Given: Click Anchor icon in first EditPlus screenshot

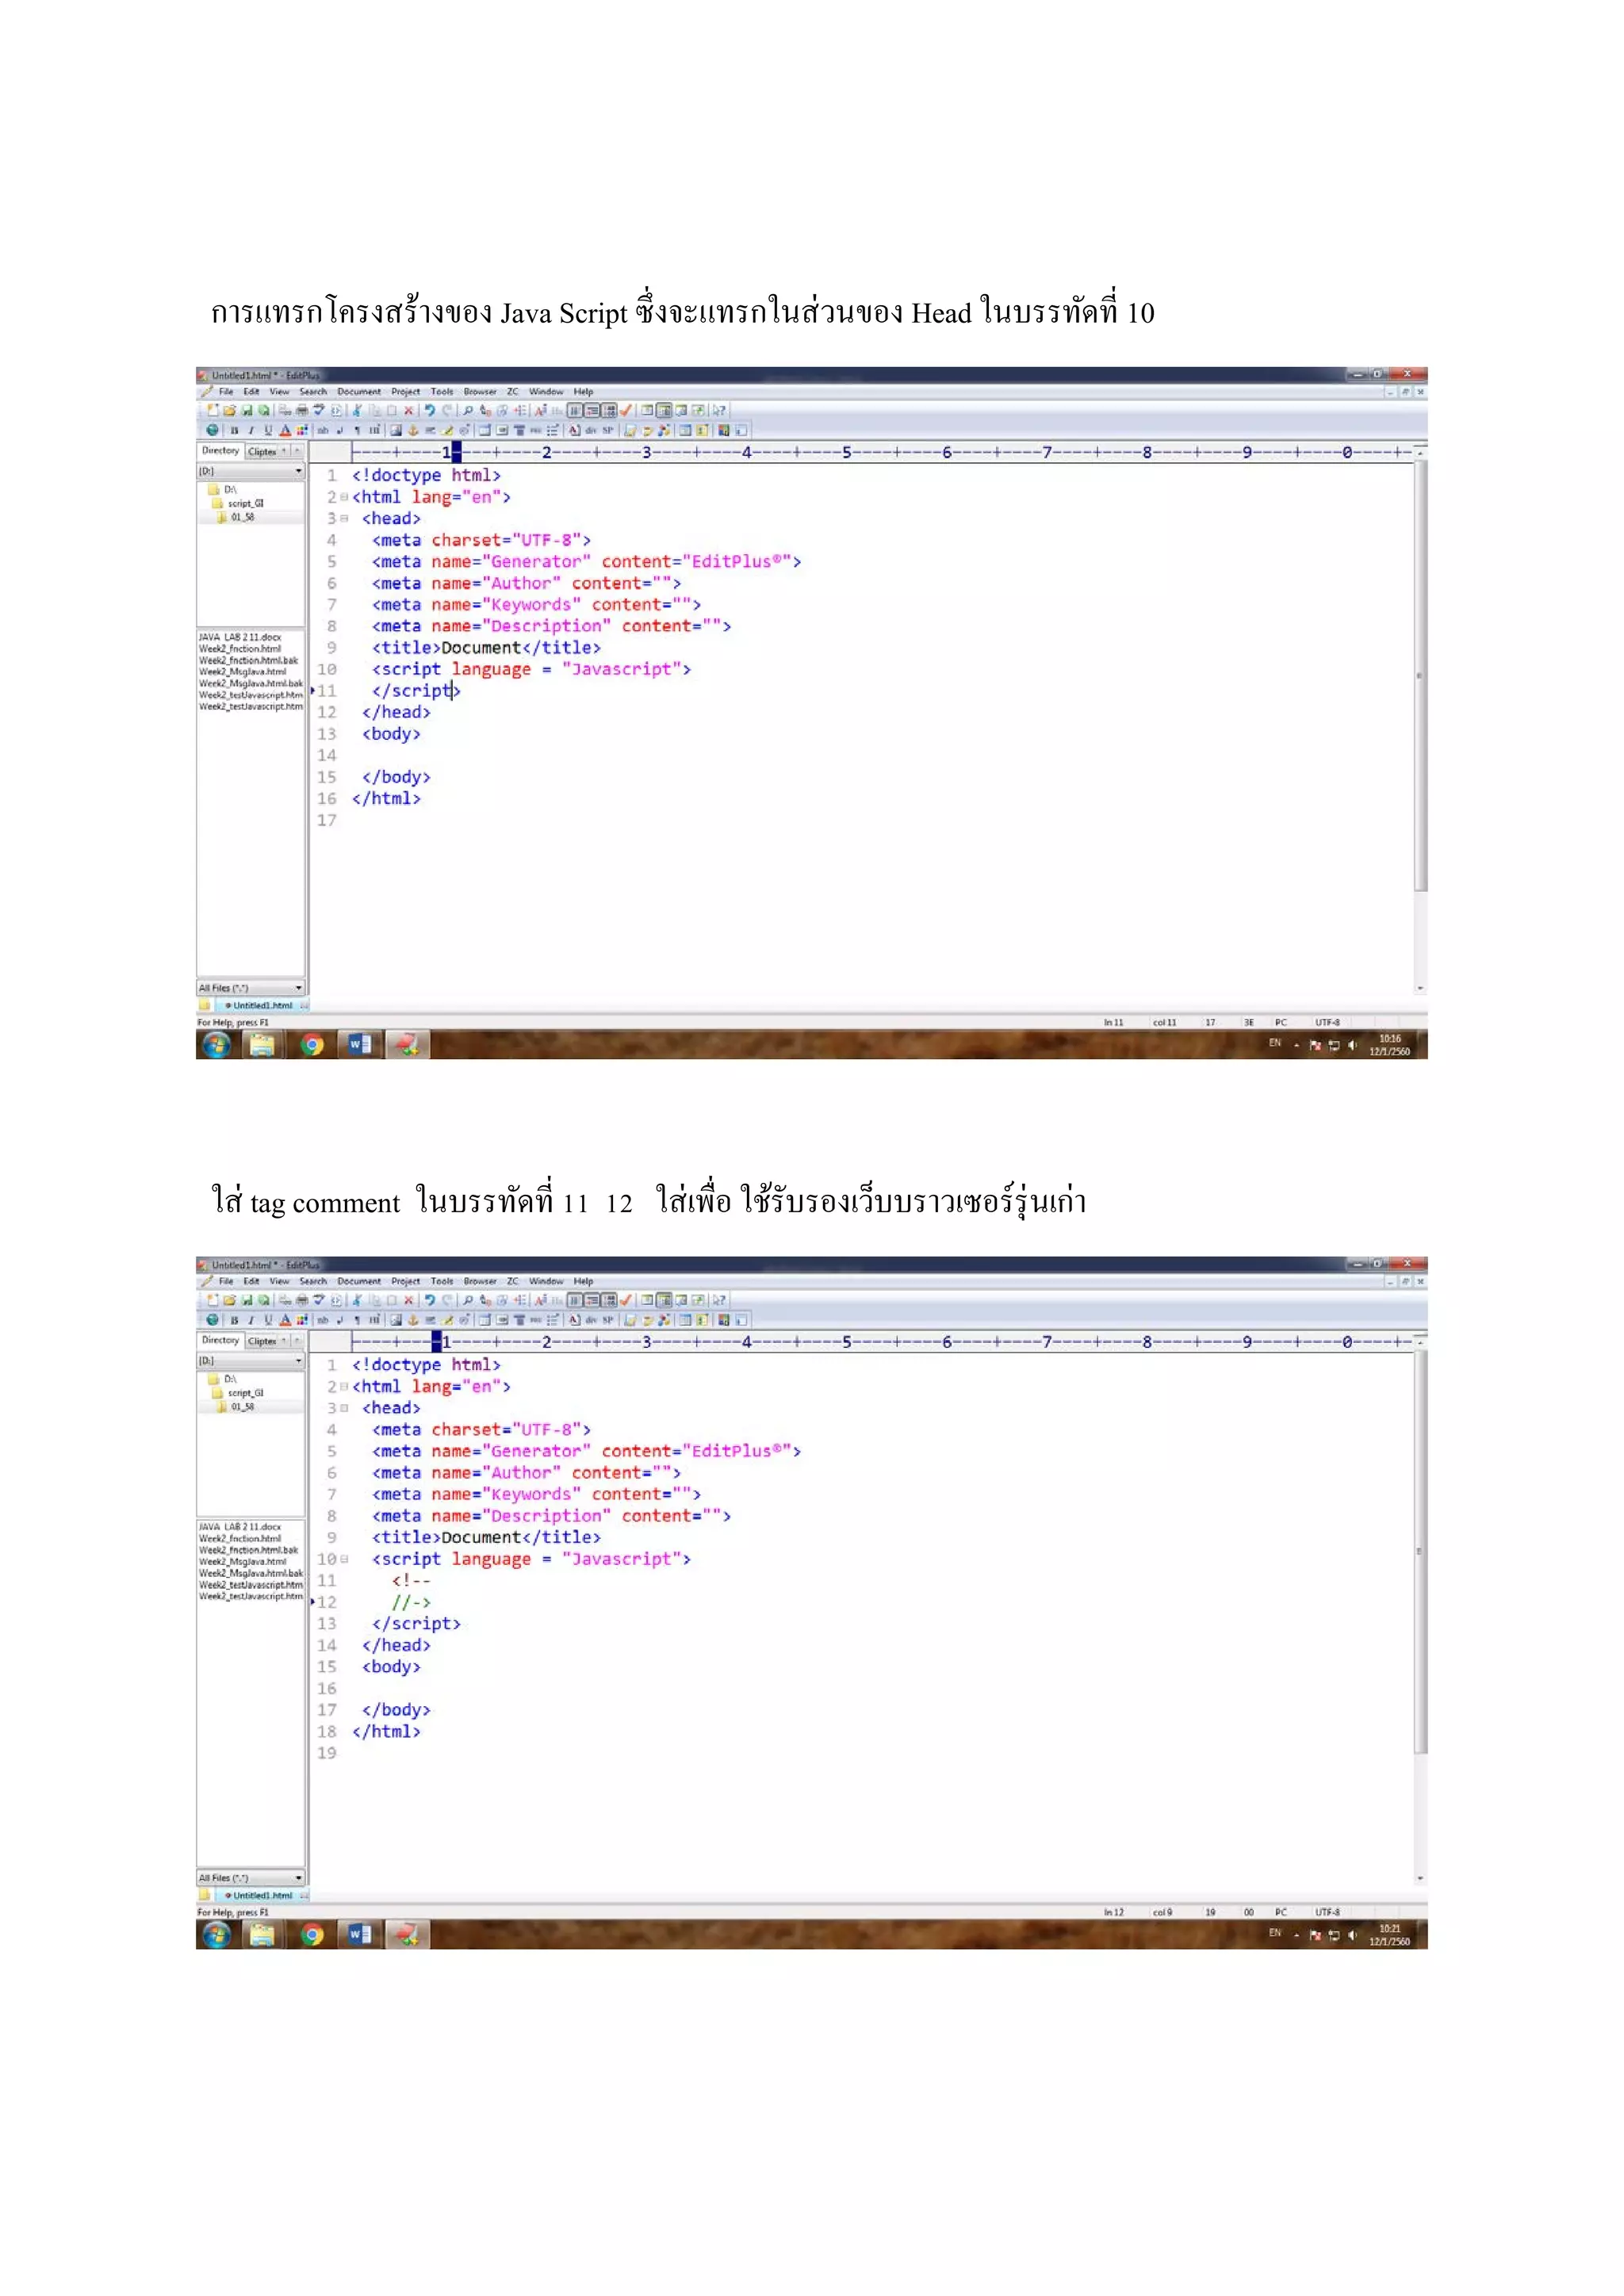Looking at the screenshot, I should click(x=413, y=430).
